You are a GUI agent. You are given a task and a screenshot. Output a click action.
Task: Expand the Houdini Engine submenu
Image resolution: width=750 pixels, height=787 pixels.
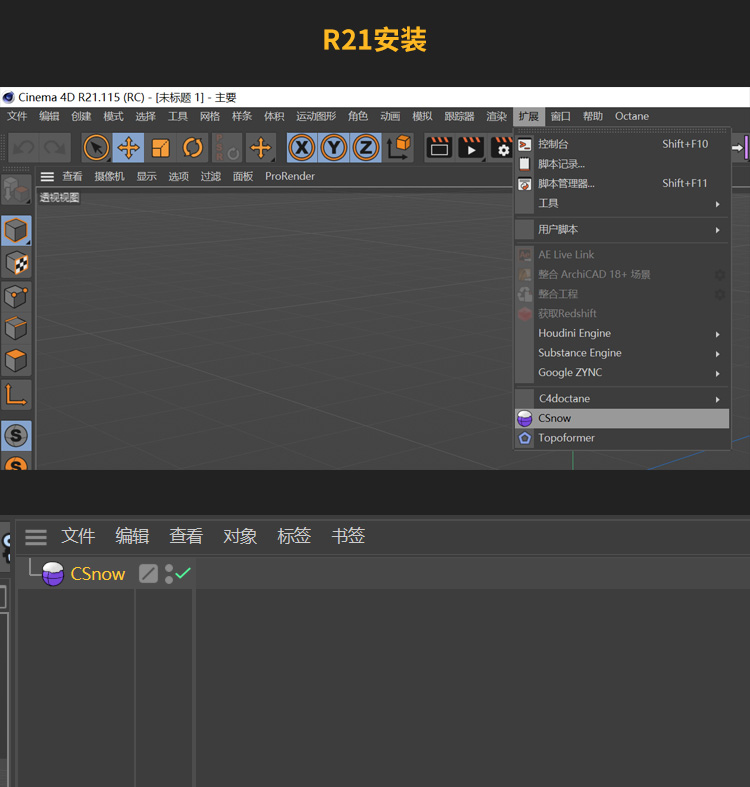pos(622,333)
